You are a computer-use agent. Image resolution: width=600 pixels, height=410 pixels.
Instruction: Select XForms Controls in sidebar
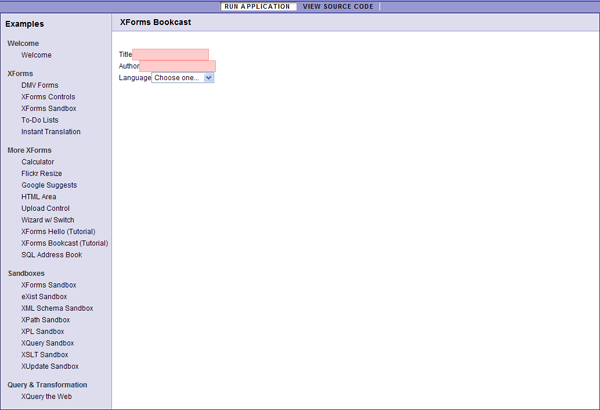pyautogui.click(x=48, y=97)
